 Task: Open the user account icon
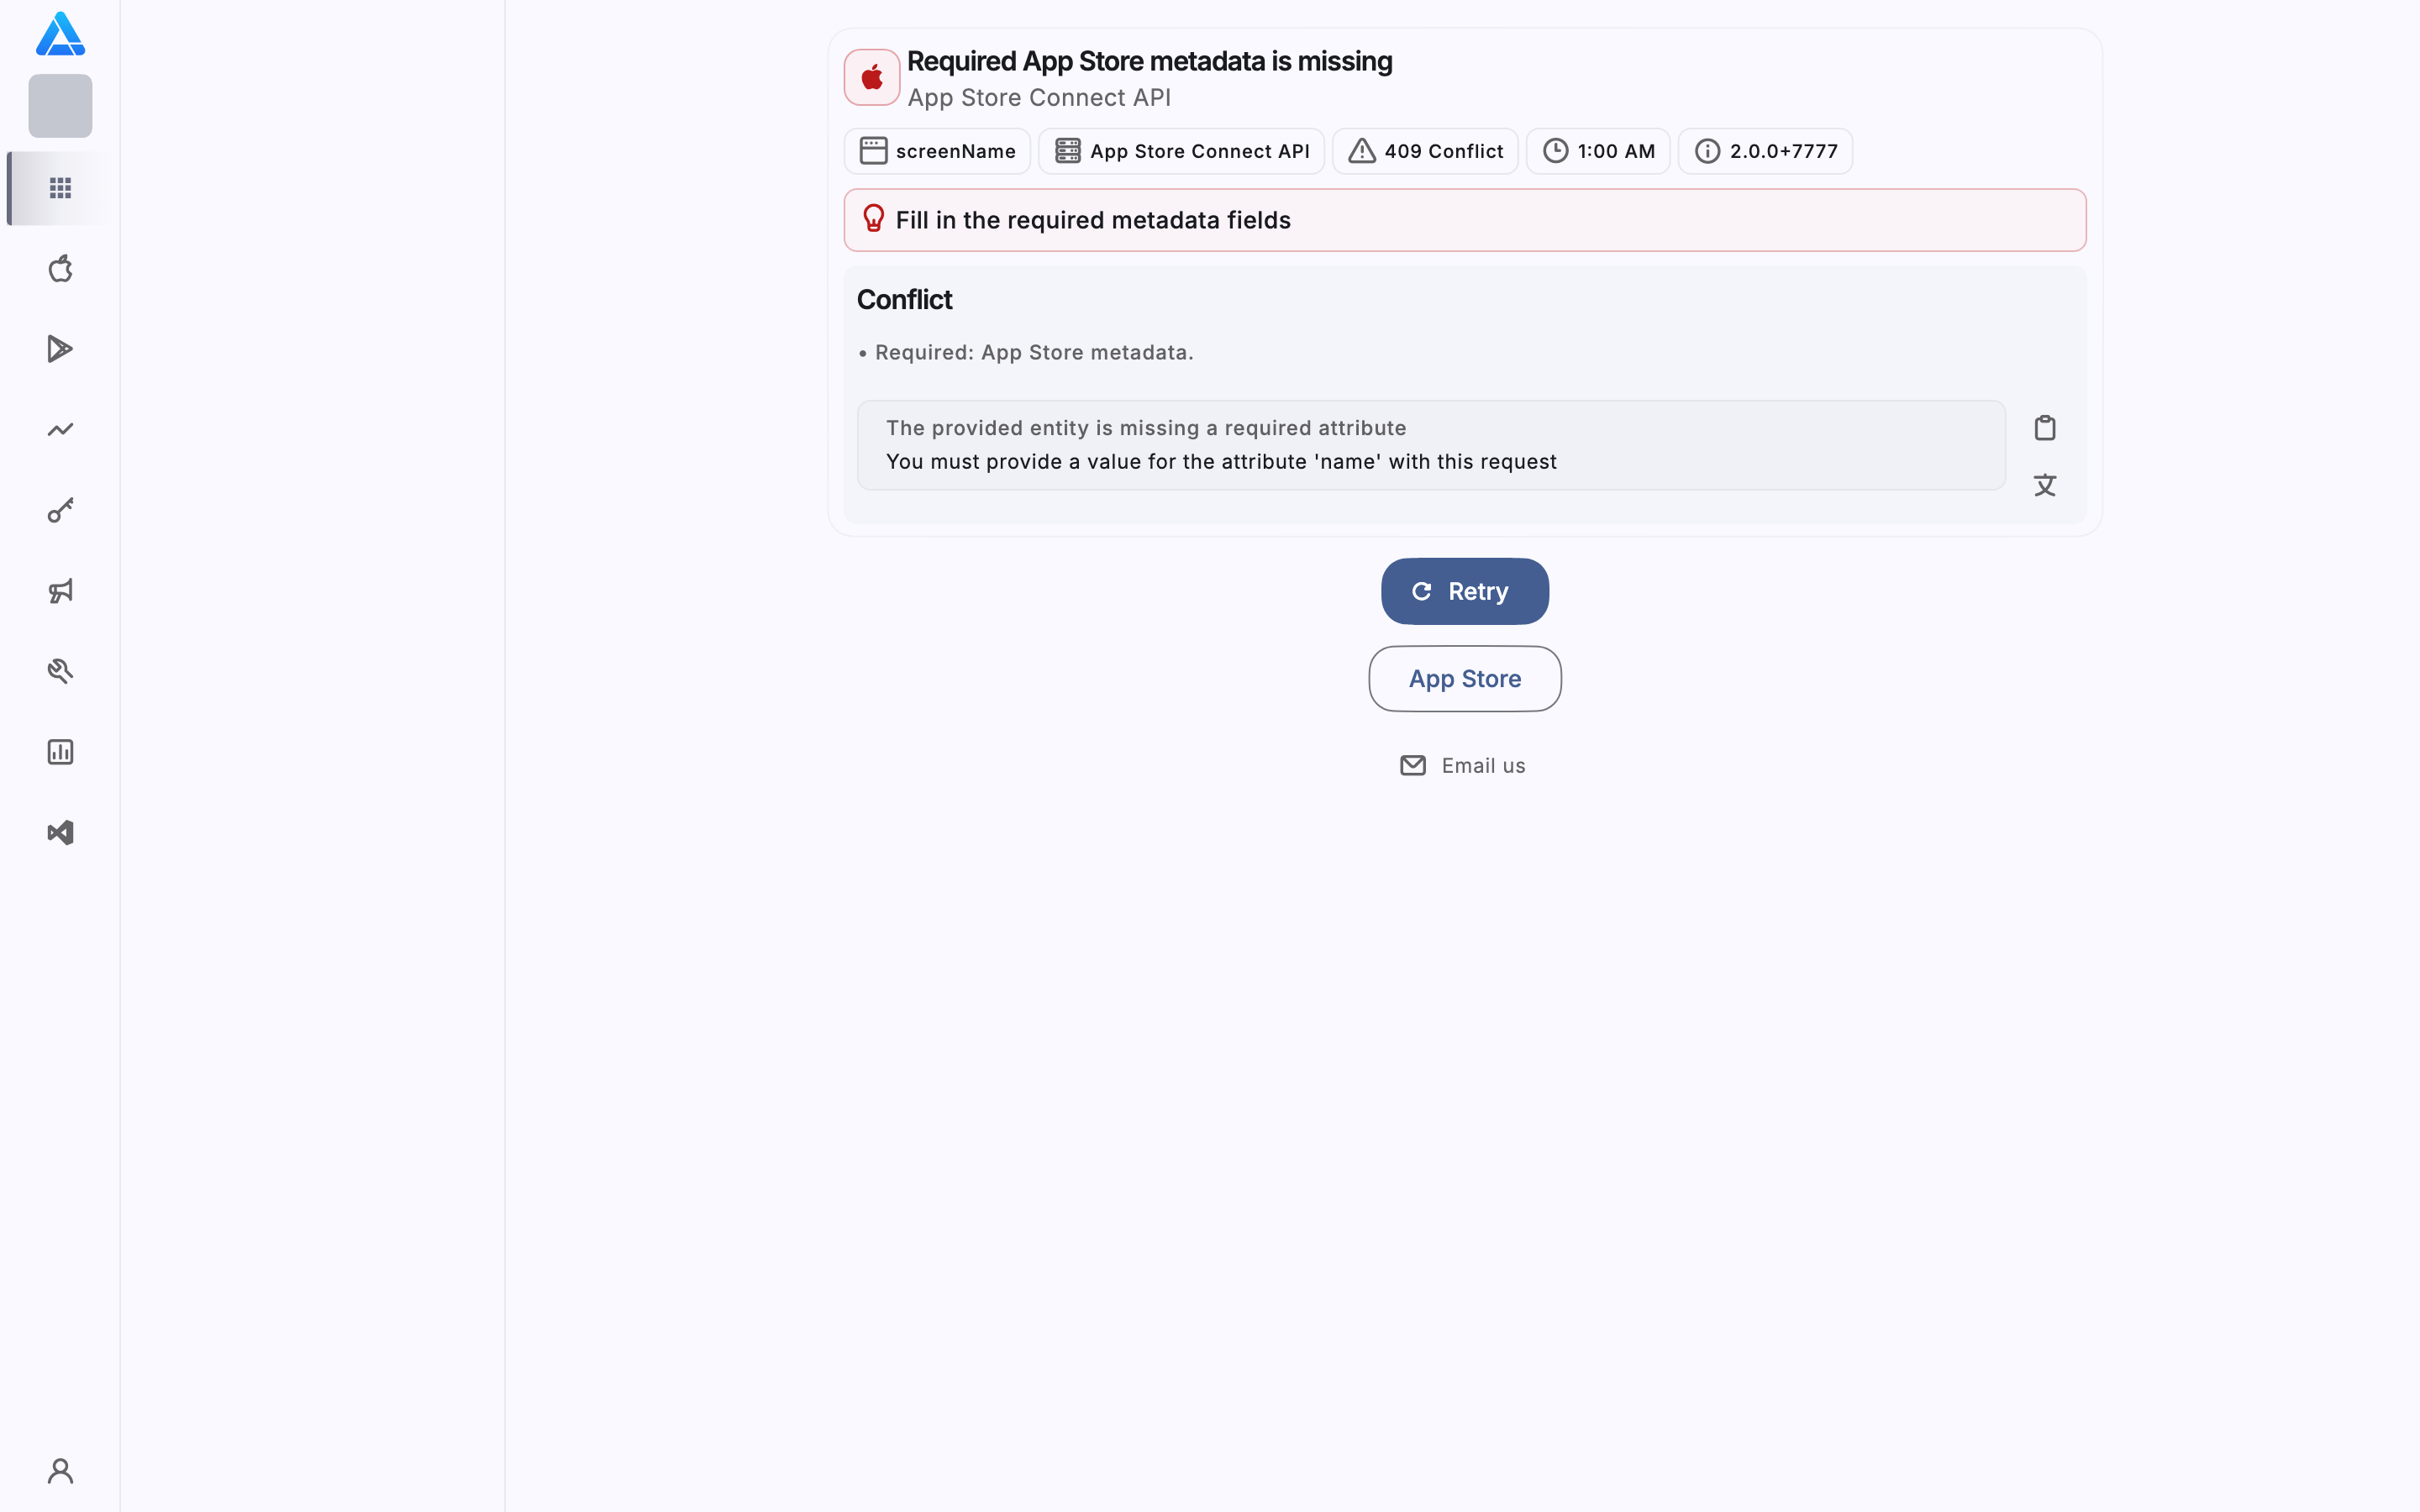[60, 1471]
